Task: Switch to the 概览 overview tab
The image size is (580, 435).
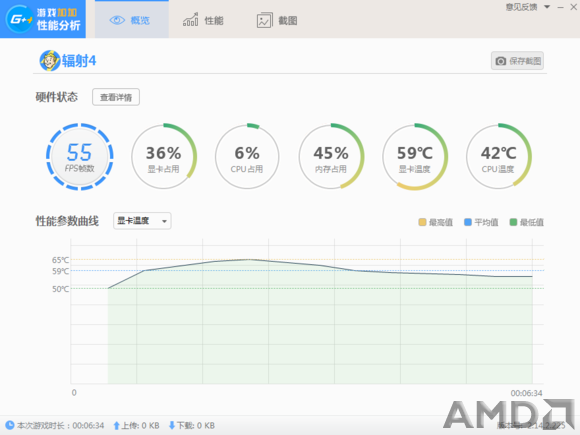Action: point(132,20)
